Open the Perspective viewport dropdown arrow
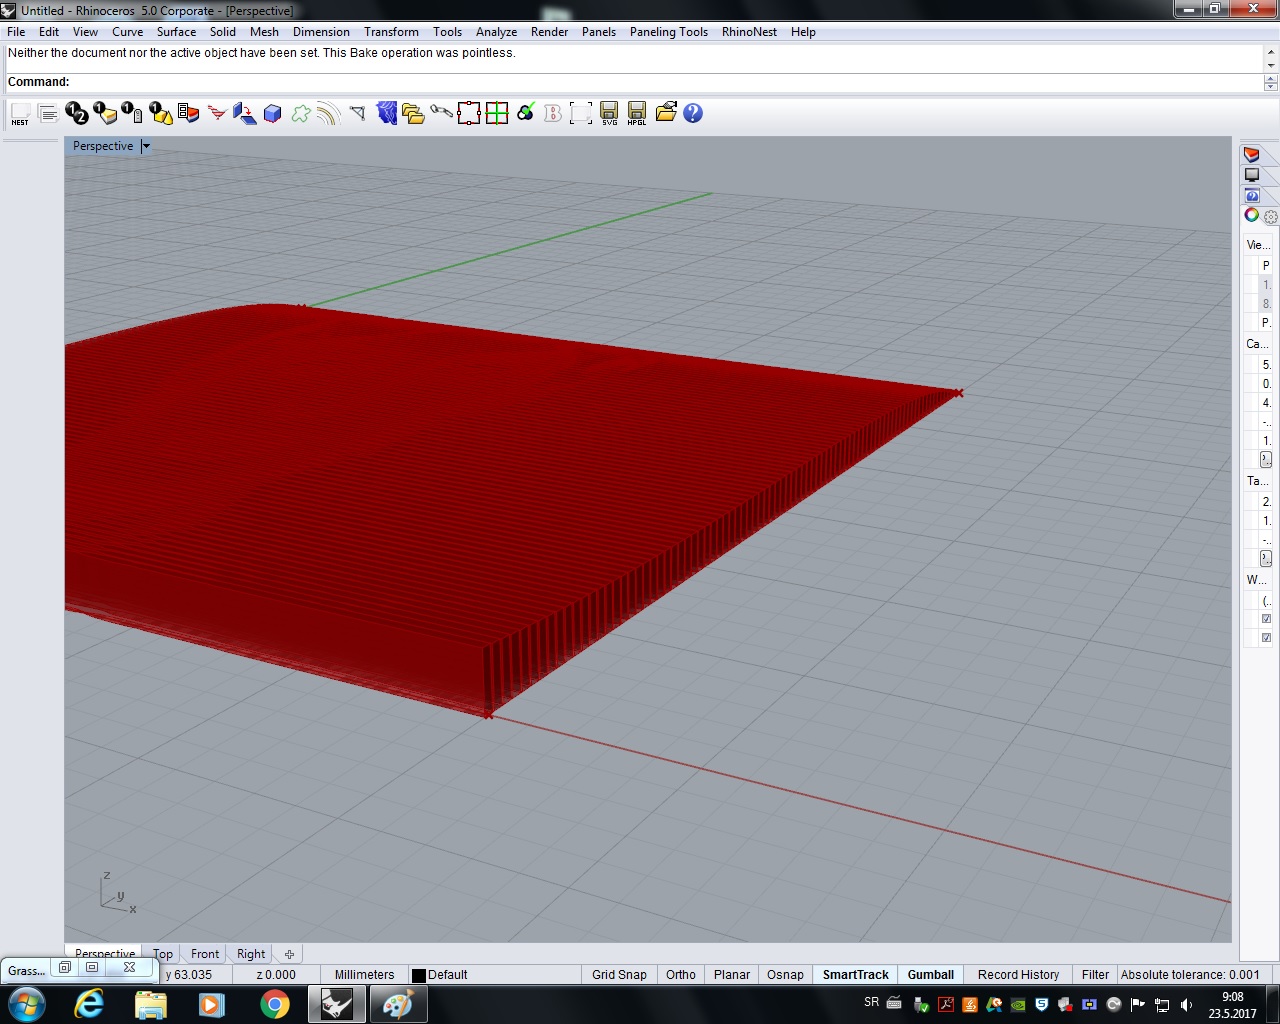 point(146,146)
